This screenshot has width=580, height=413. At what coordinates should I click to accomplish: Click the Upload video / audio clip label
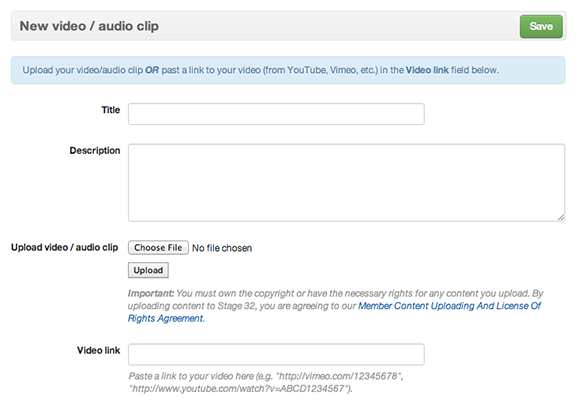pos(65,247)
